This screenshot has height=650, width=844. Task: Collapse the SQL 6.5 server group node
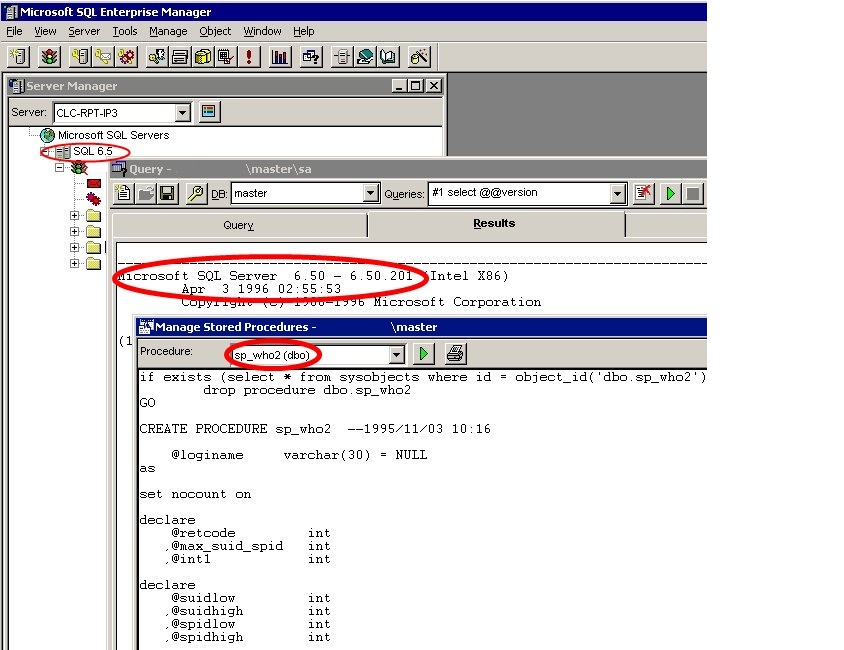(x=45, y=152)
